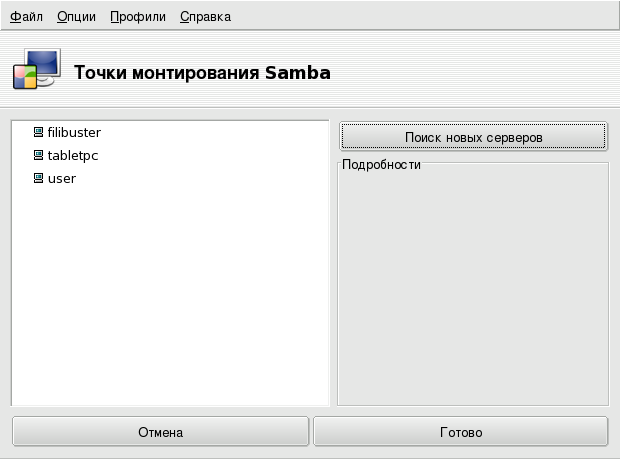
Task: Open the Файл menu
Action: click(26, 17)
